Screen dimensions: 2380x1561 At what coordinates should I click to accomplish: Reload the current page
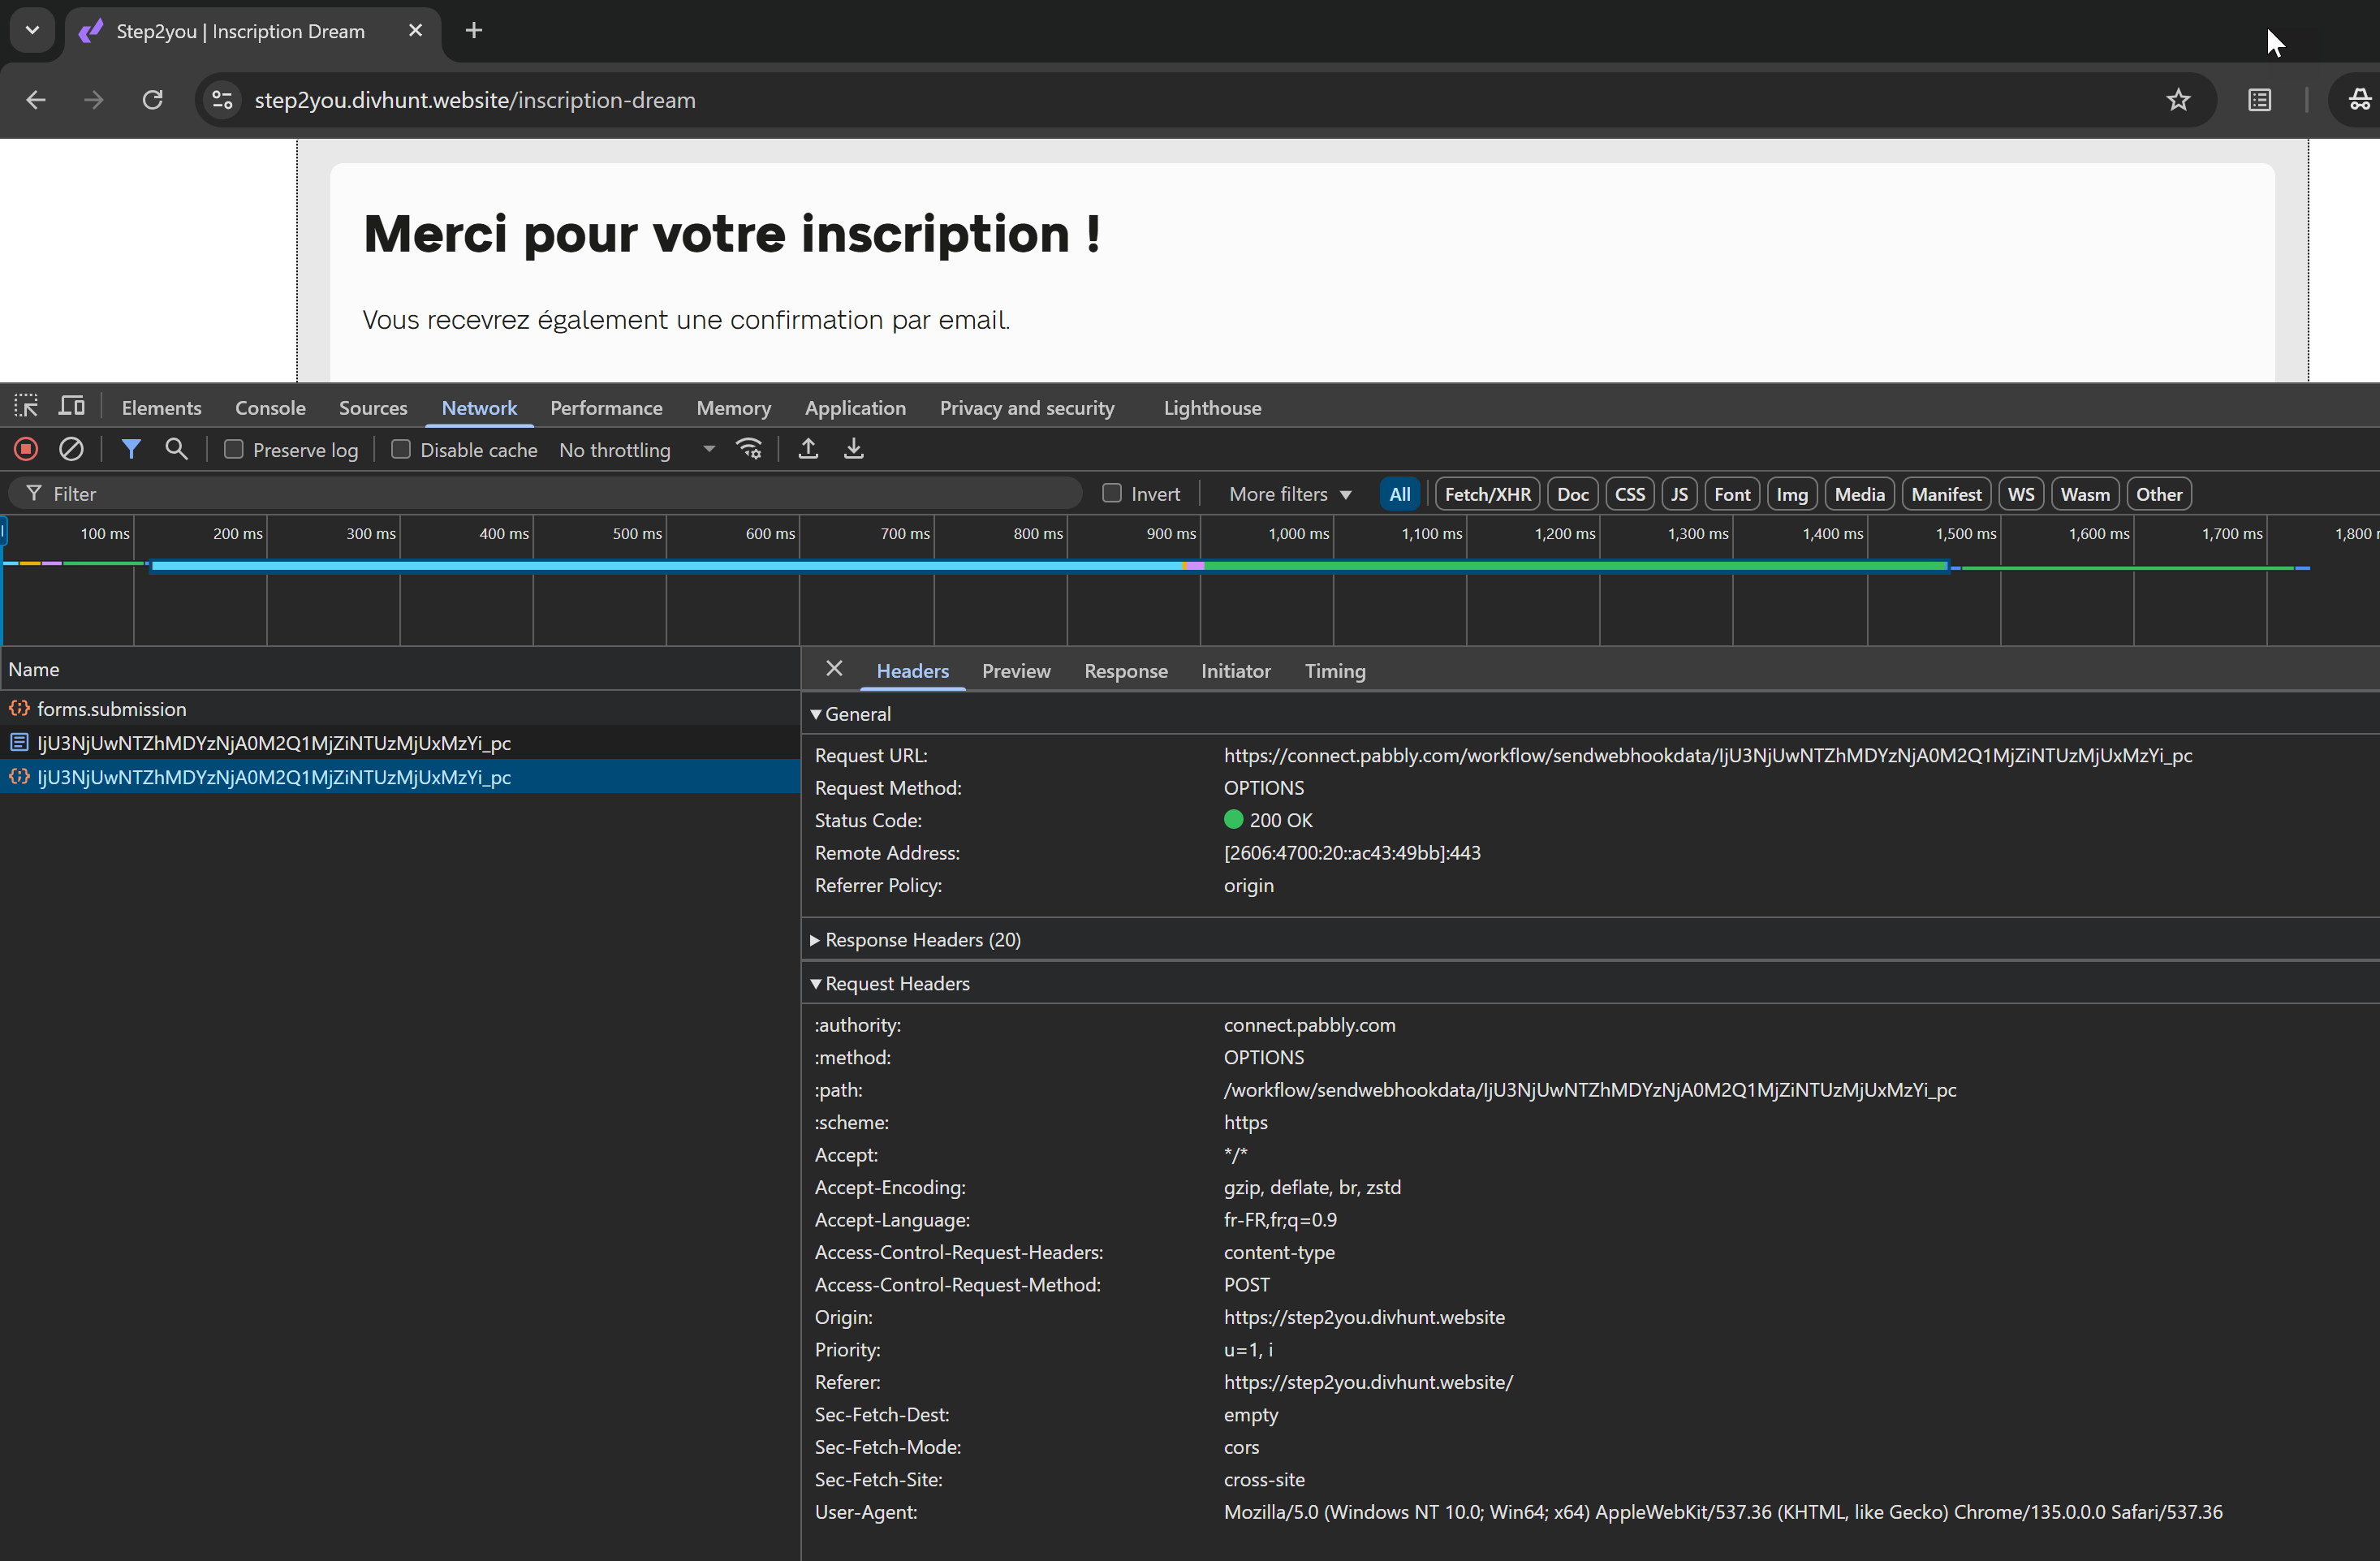(x=153, y=100)
